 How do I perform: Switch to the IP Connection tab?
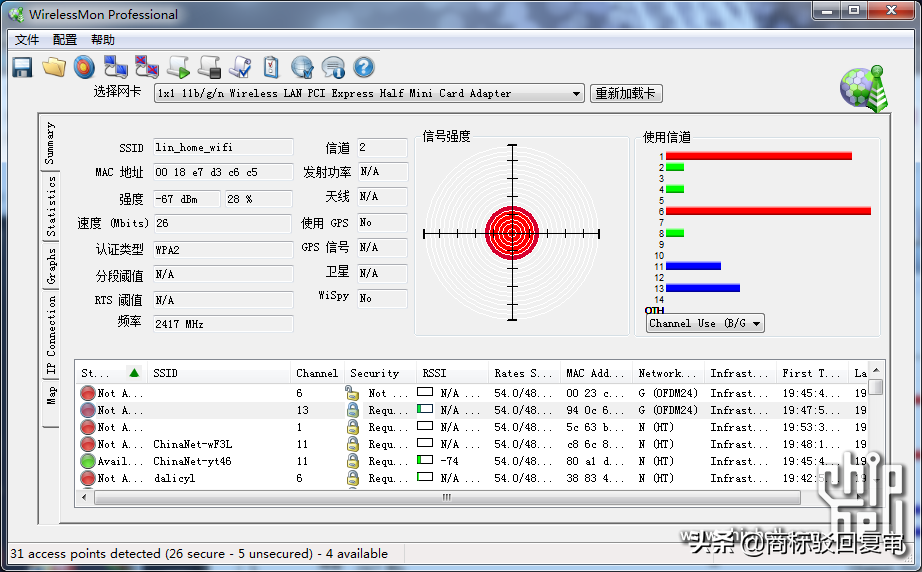pos(51,335)
